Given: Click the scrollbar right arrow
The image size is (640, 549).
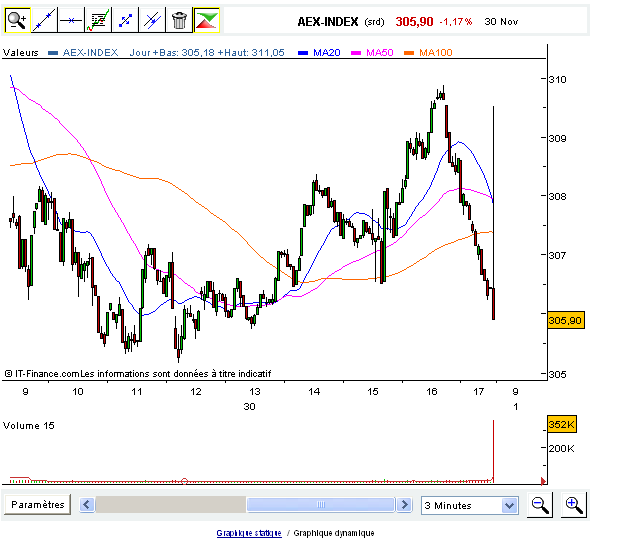Looking at the screenshot, I should coord(404,505).
